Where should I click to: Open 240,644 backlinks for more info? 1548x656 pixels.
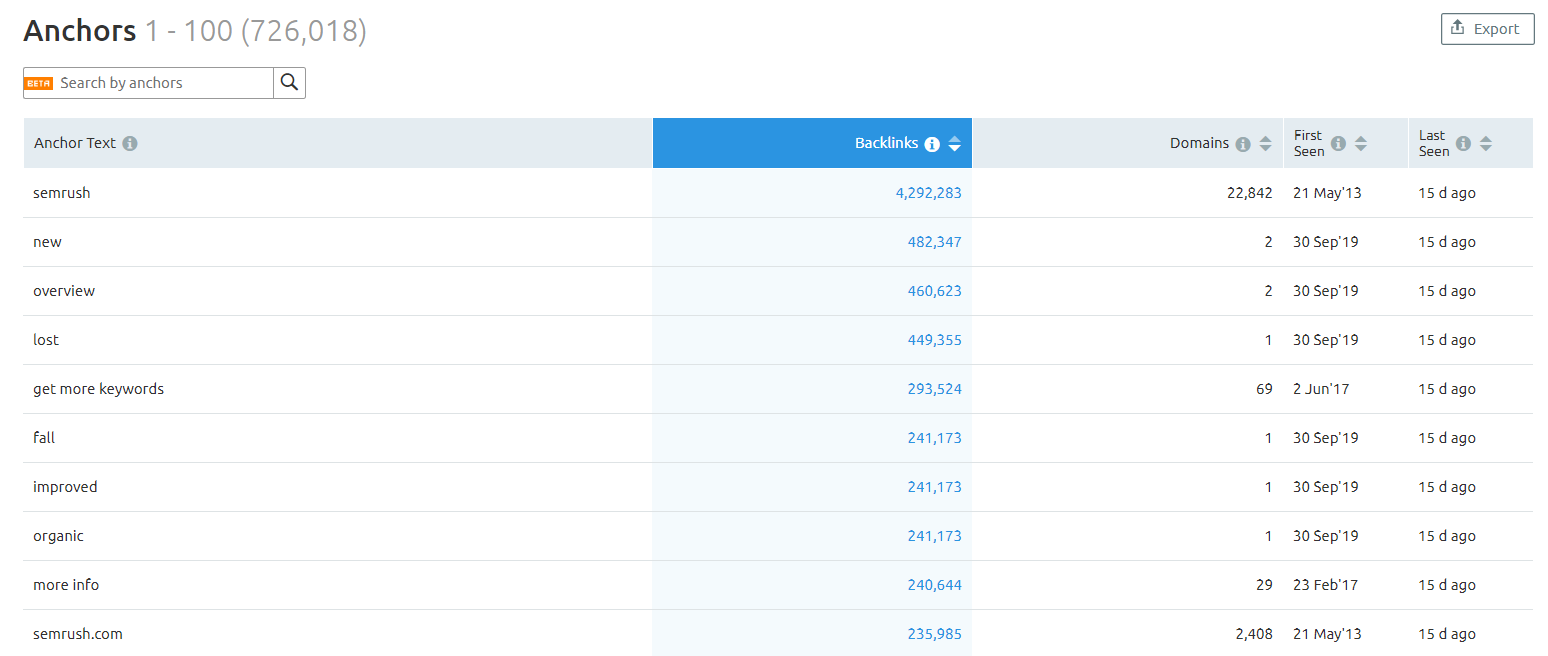[x=934, y=585]
